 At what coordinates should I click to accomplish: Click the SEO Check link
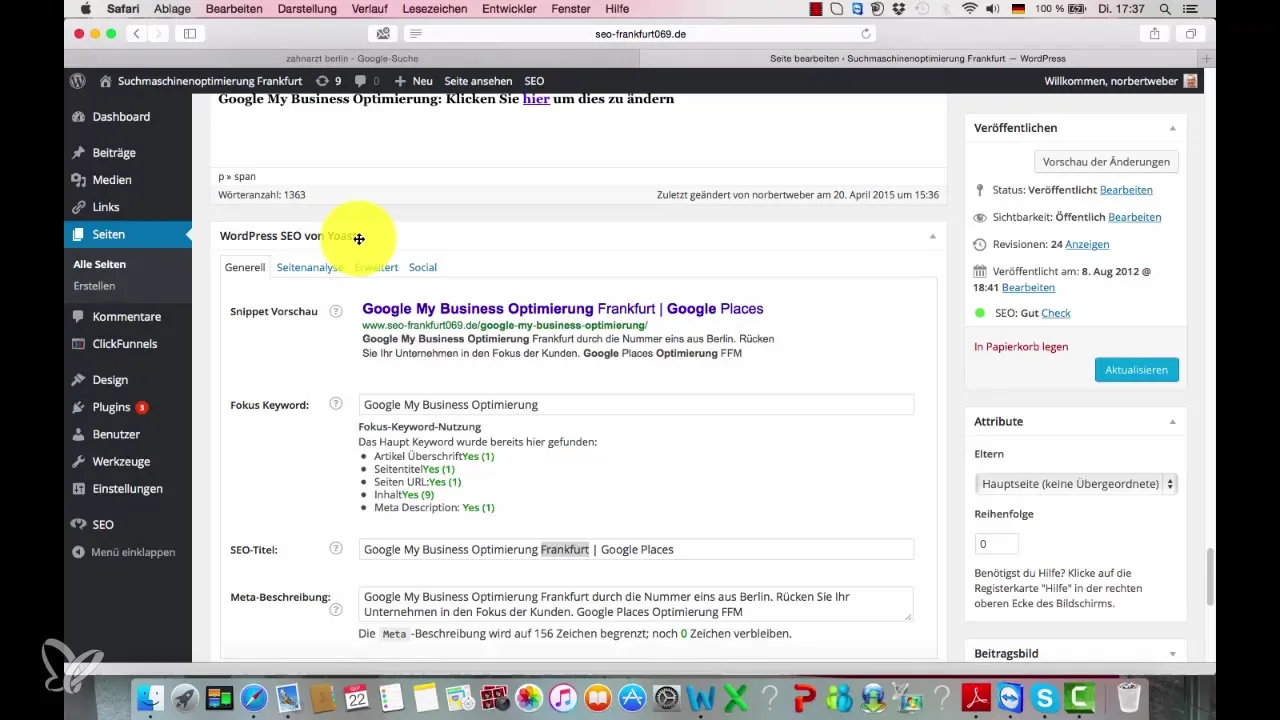(1056, 313)
